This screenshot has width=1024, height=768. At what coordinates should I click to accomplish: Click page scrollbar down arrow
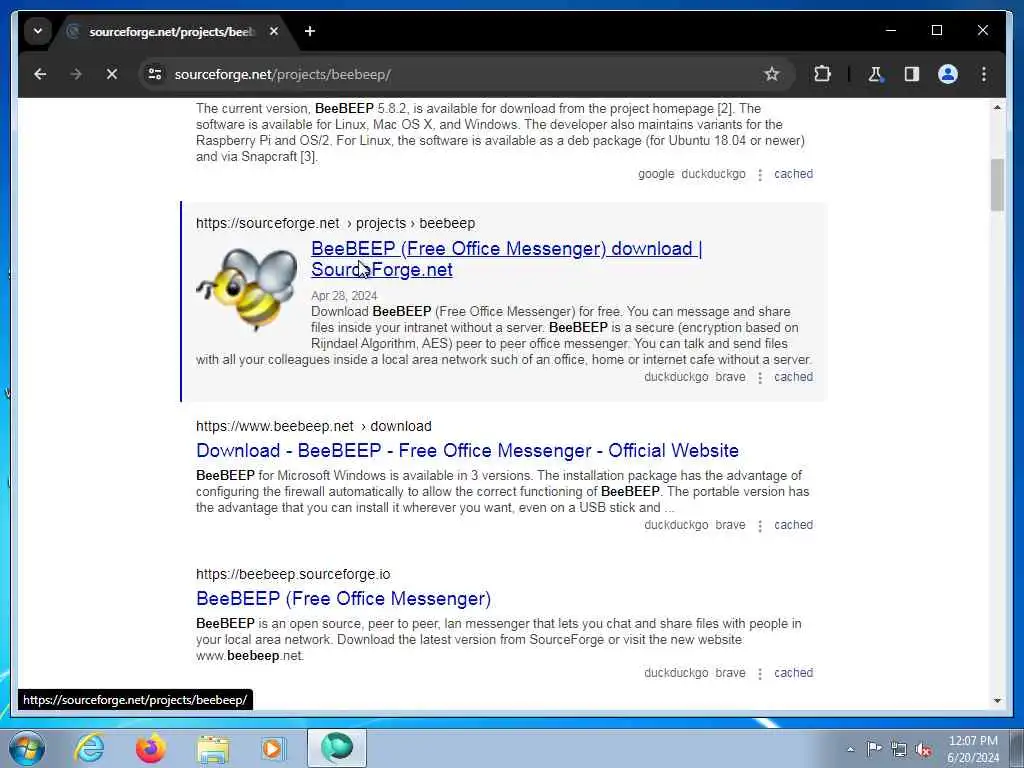(997, 701)
